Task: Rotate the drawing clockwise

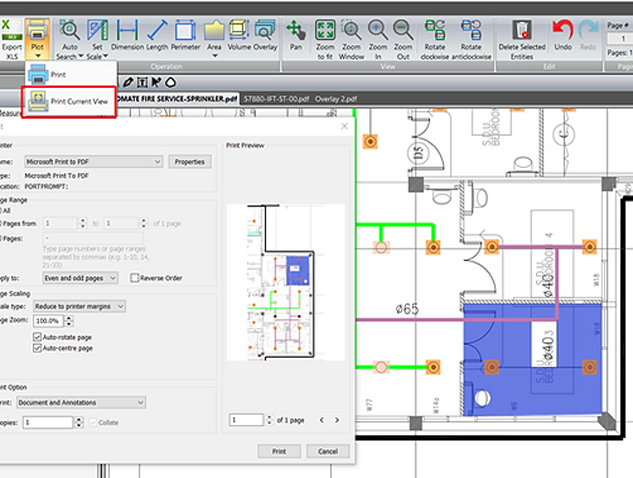Action: point(435,34)
